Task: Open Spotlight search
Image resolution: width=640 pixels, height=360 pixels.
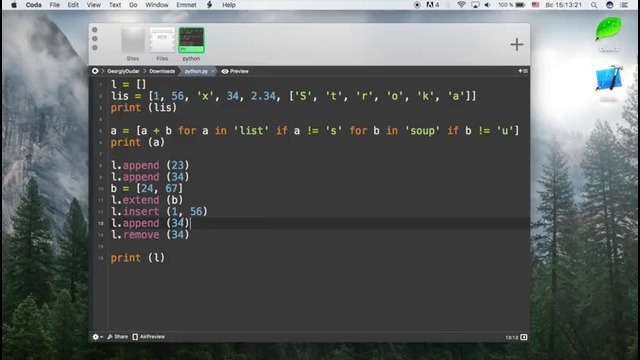Action: [x=594, y=5]
